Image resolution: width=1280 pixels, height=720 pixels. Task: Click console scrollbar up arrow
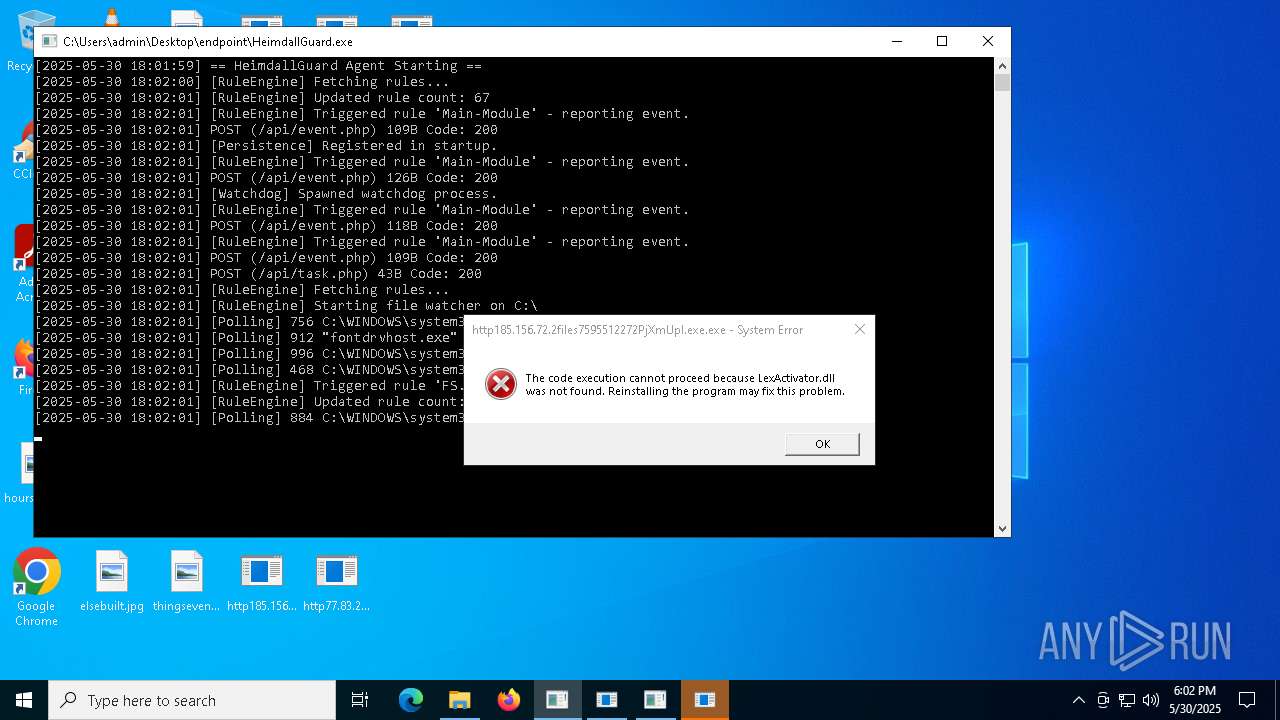click(1002, 66)
